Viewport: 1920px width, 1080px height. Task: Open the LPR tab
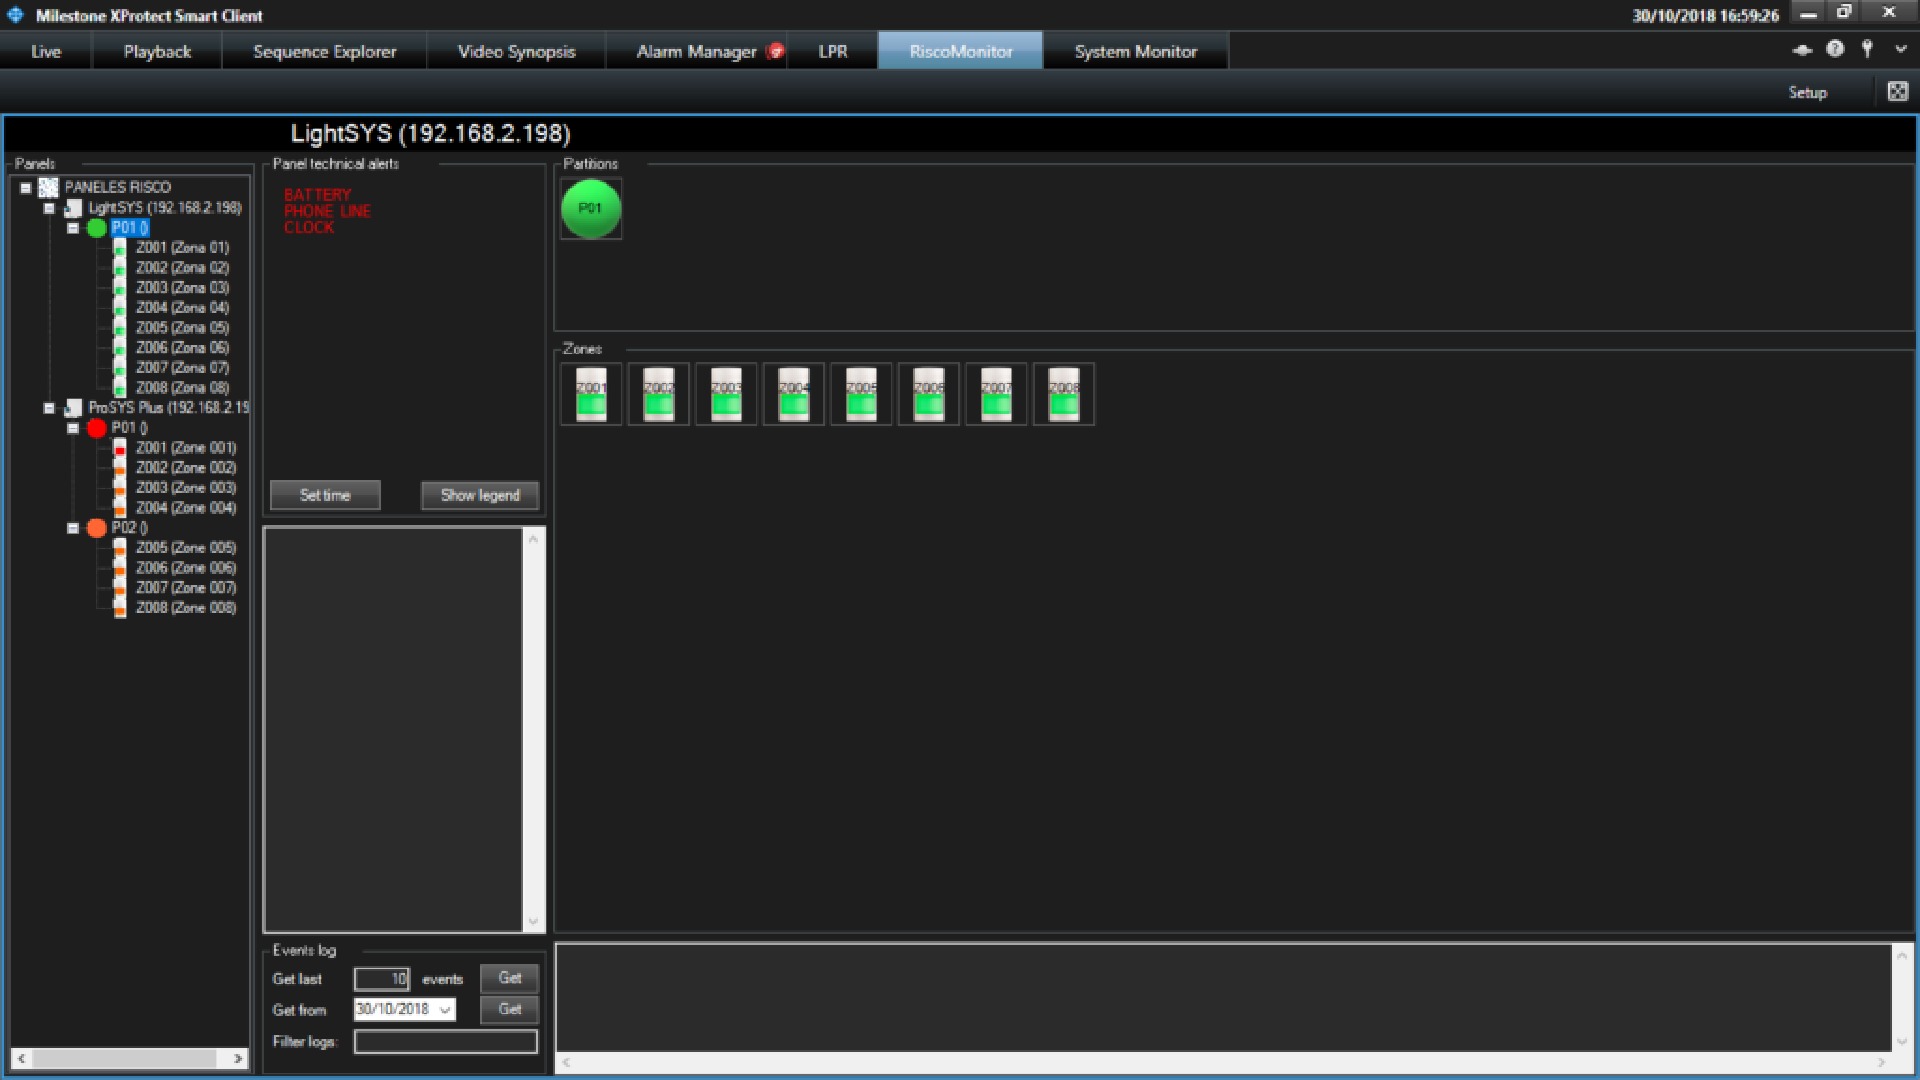tap(832, 51)
